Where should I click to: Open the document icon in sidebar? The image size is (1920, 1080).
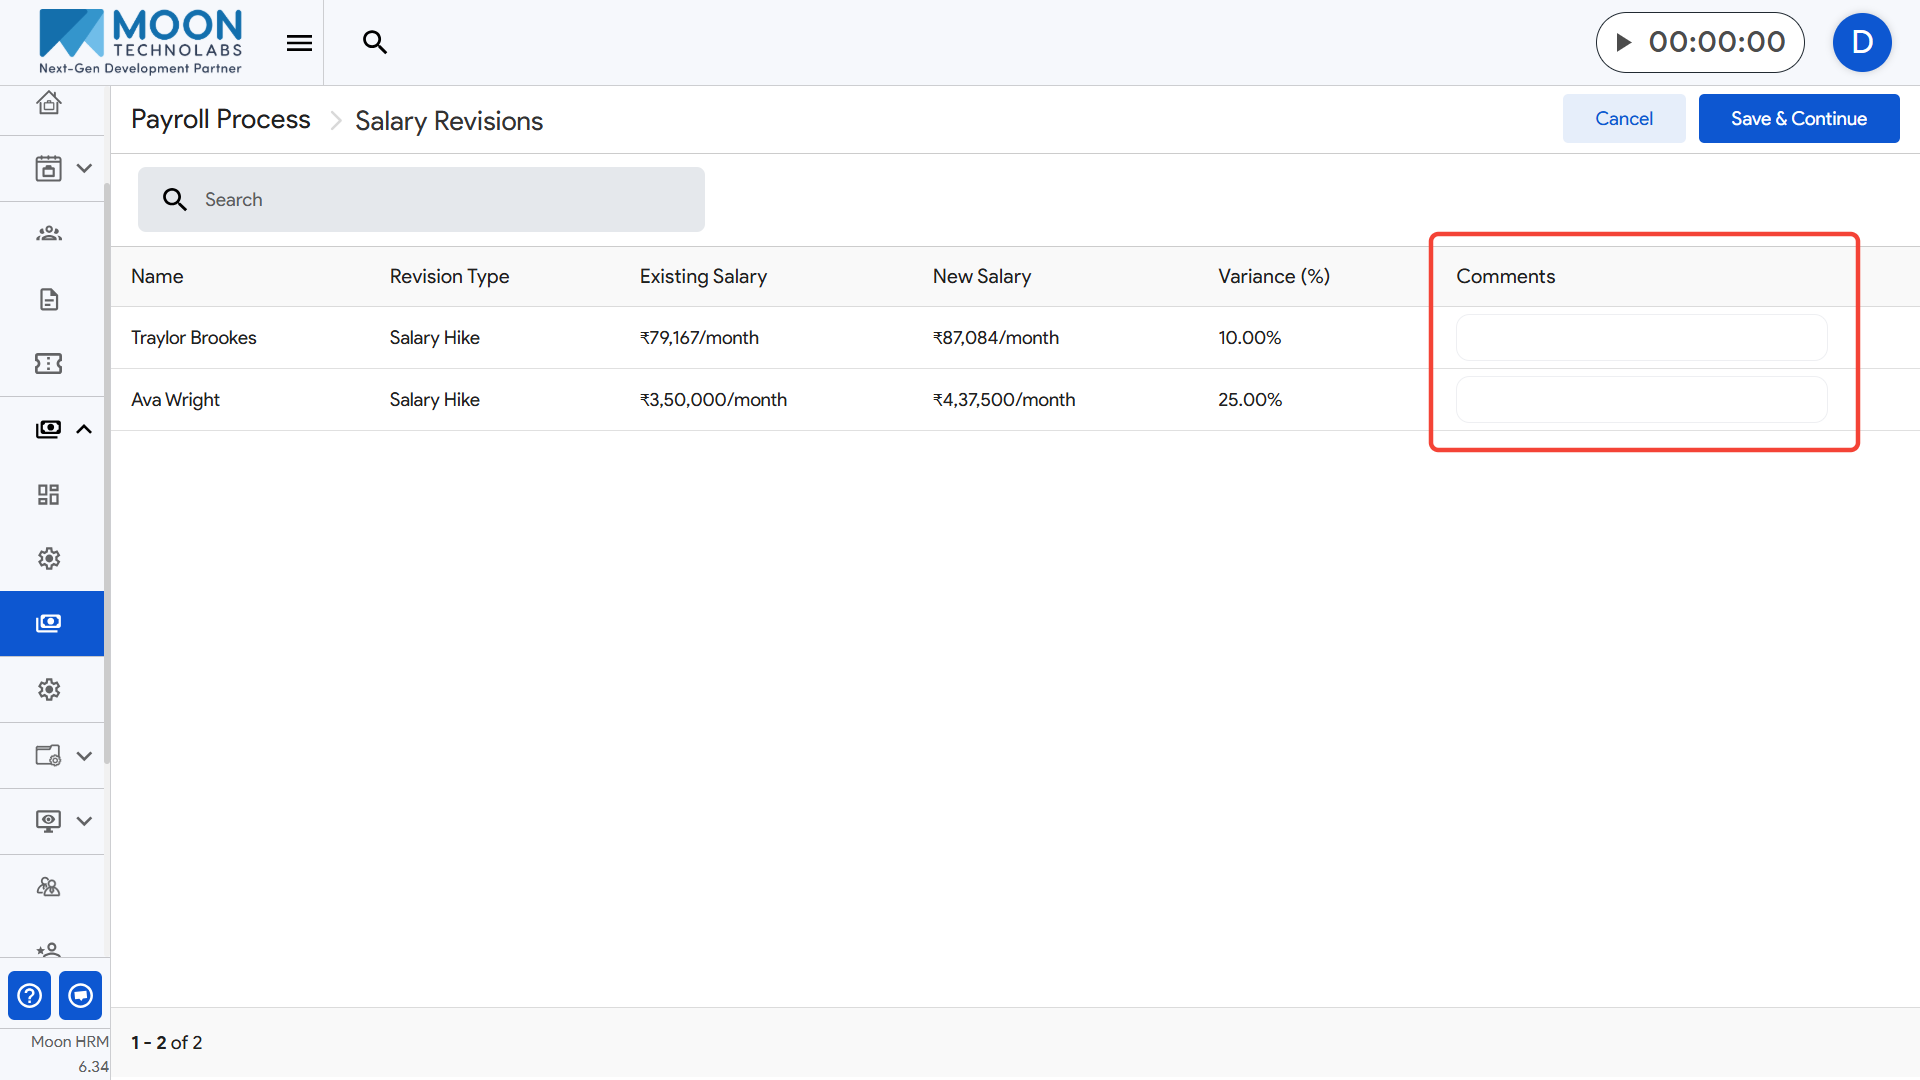[x=48, y=299]
